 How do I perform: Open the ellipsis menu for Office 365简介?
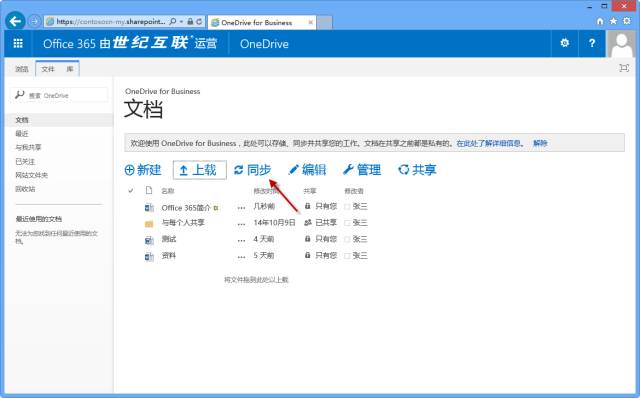point(241,208)
